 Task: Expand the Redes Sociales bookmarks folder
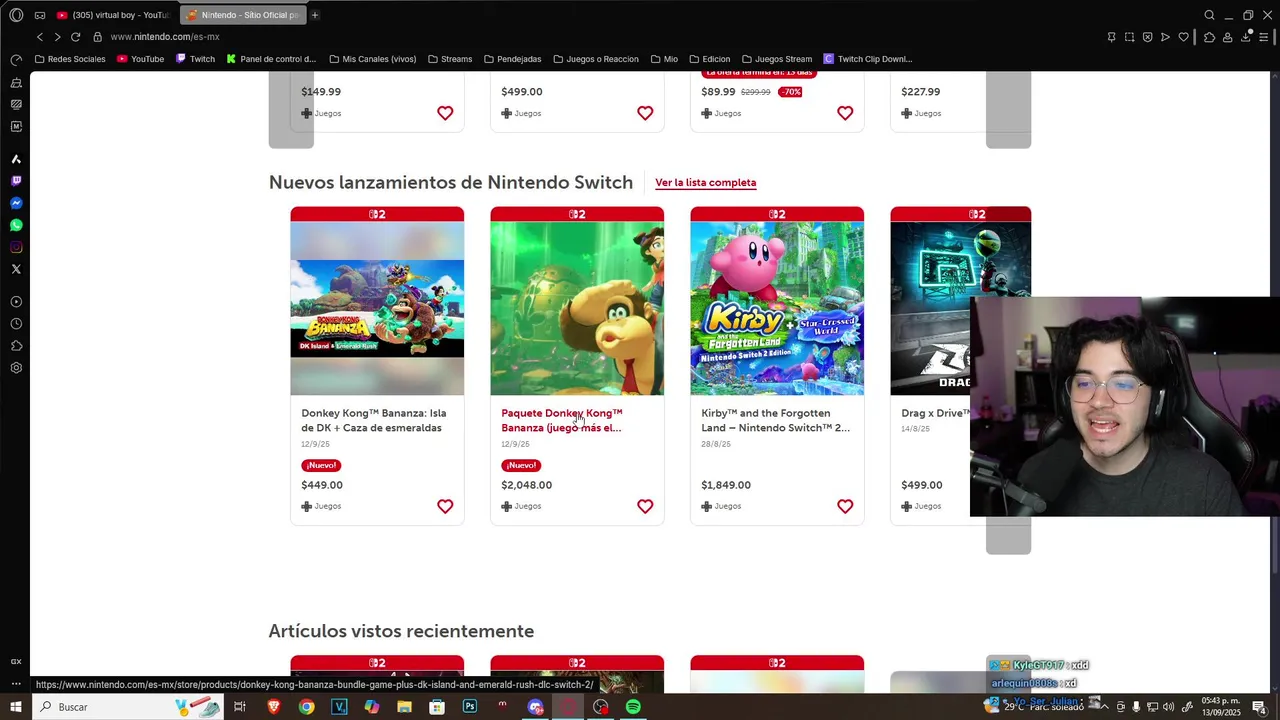pos(70,59)
